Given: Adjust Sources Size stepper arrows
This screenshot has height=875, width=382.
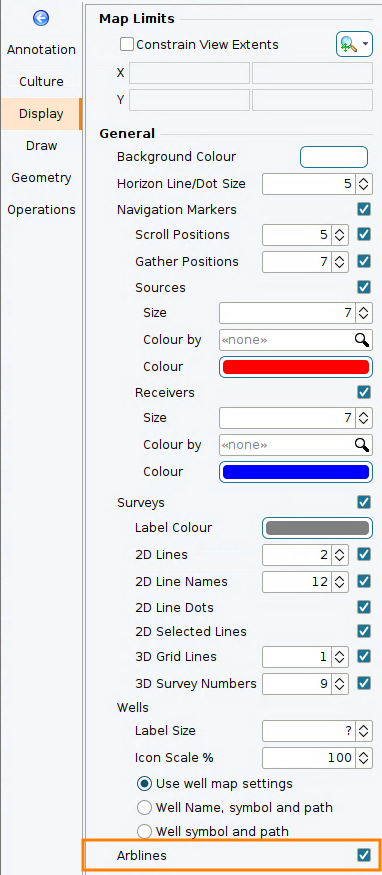Looking at the screenshot, I should click(x=363, y=313).
